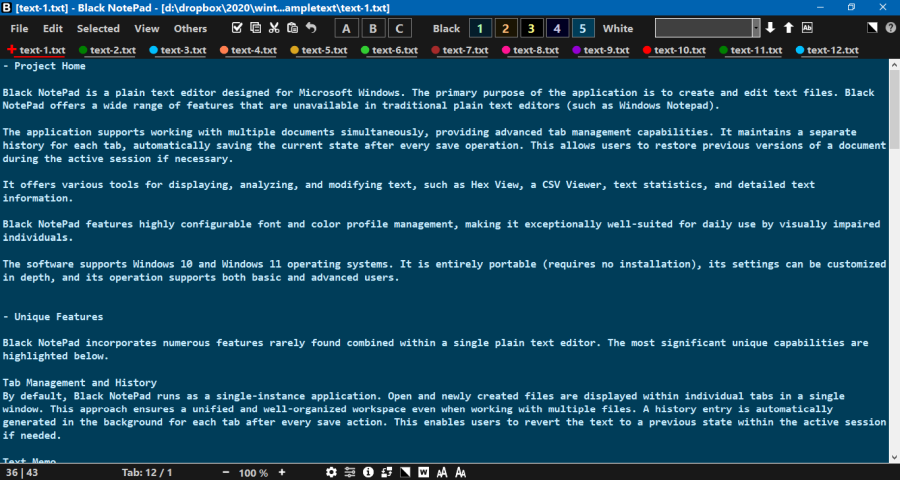
Task: Click the scrollbar up arrow
Action: tap(894, 65)
